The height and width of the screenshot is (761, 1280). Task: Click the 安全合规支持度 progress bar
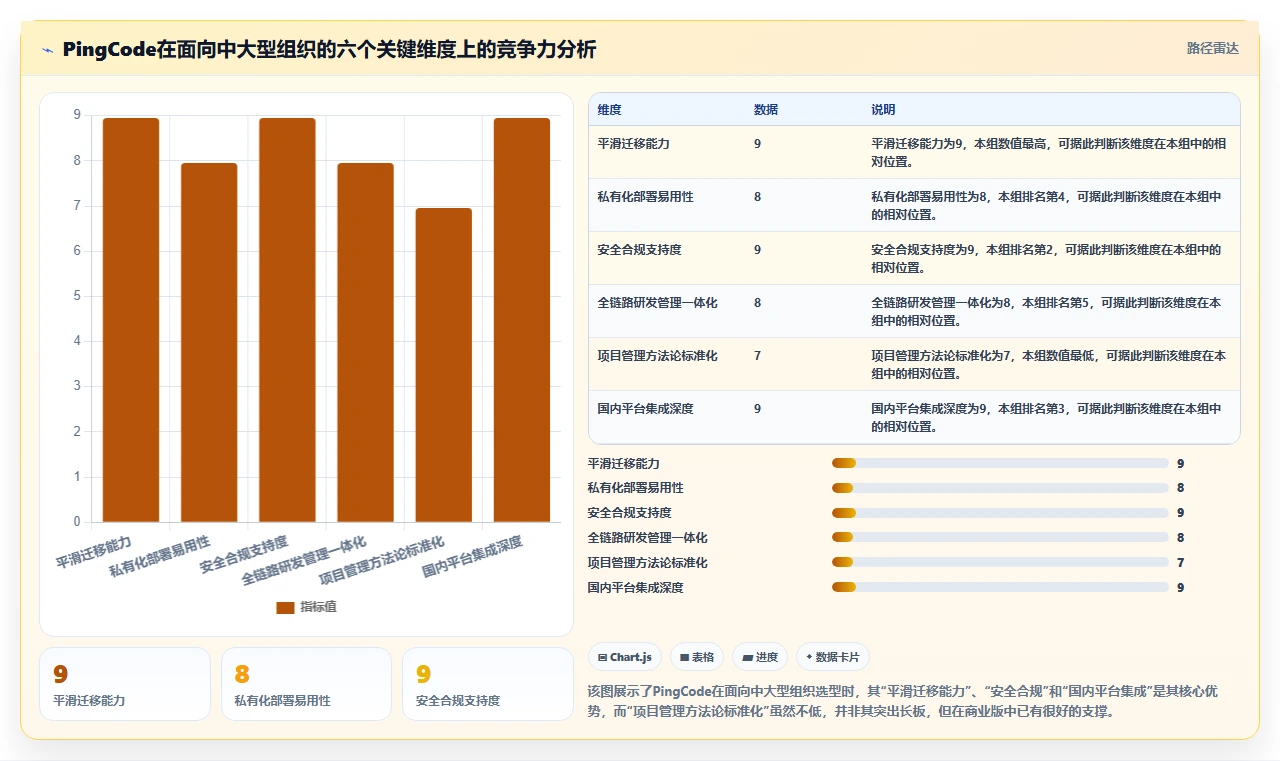coord(1000,513)
